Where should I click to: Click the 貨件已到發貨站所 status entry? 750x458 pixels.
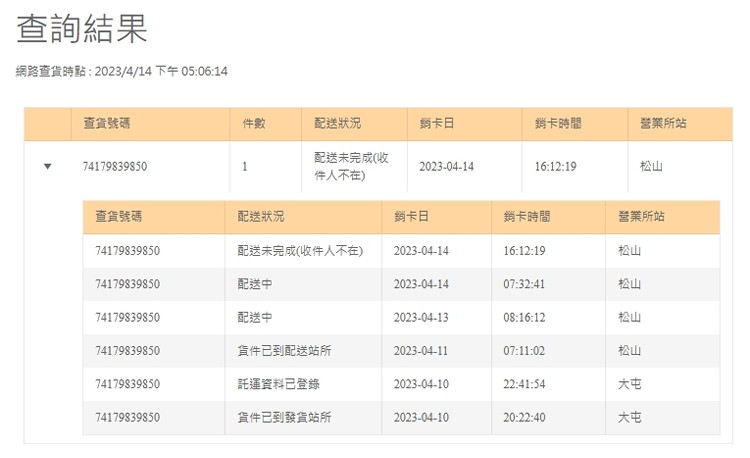pos(284,417)
